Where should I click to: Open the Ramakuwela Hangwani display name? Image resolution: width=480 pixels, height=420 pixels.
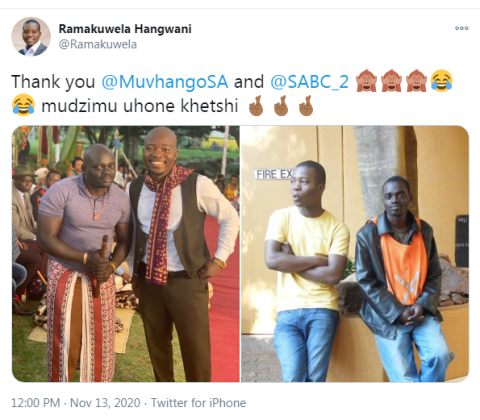point(125,29)
